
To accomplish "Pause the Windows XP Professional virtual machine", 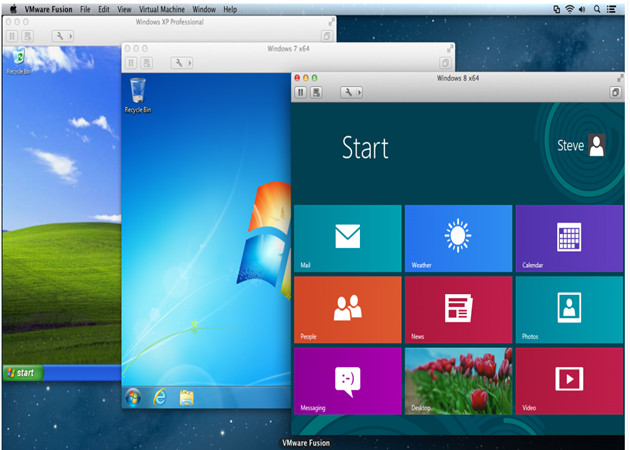I will [12, 36].
